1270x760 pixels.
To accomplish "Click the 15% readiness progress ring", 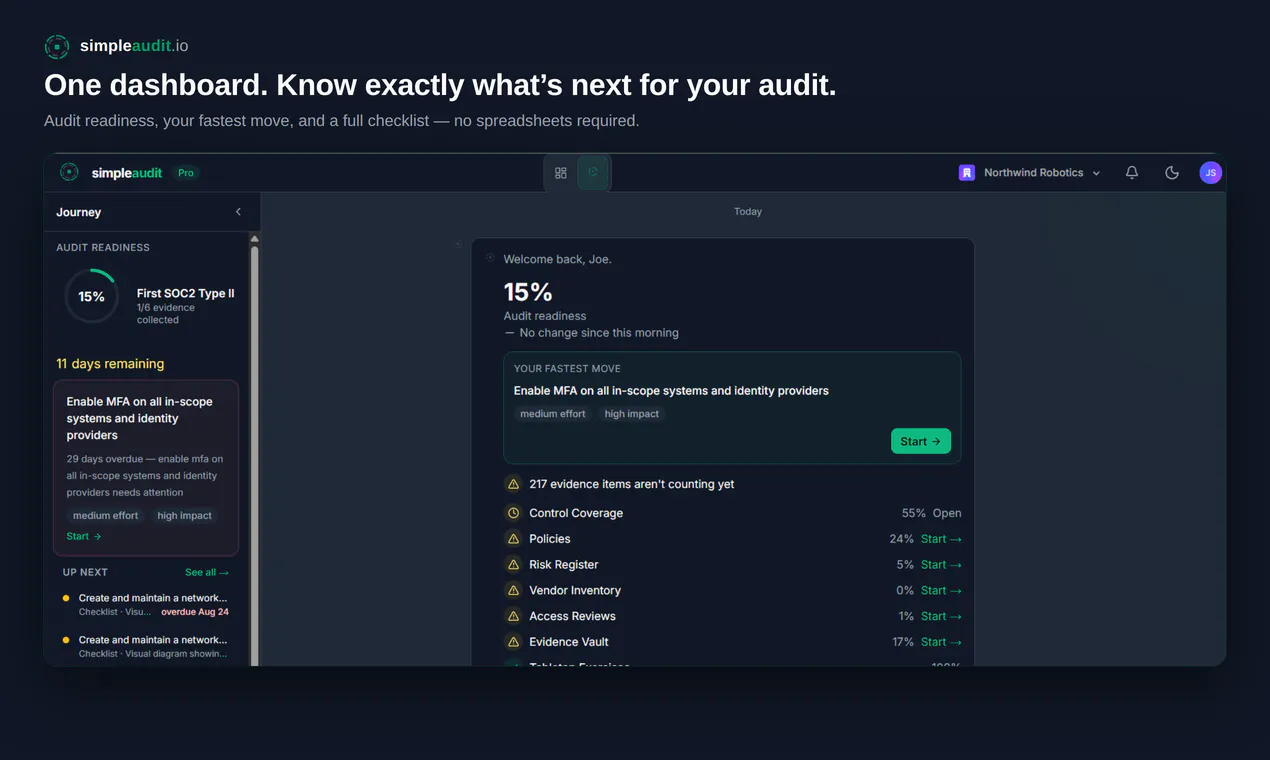I will pos(91,296).
